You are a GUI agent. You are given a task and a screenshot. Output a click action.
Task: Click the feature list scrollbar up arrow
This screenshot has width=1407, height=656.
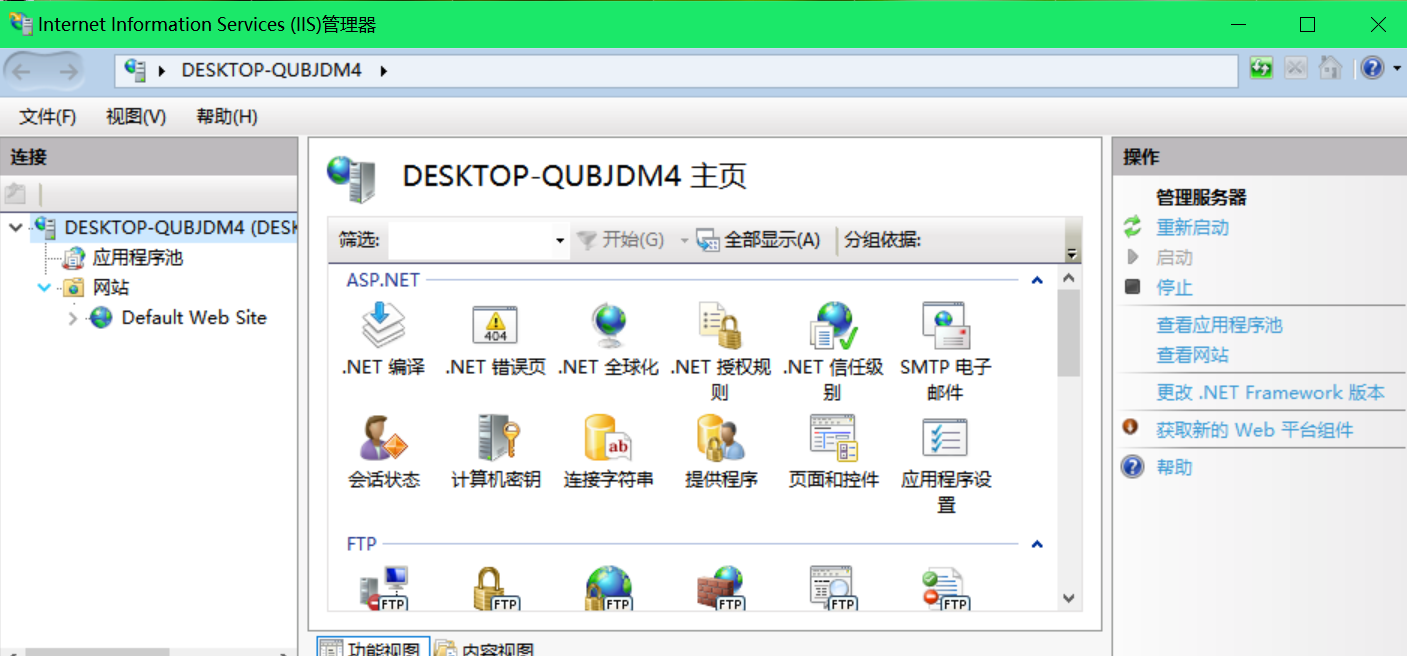[x=1068, y=277]
